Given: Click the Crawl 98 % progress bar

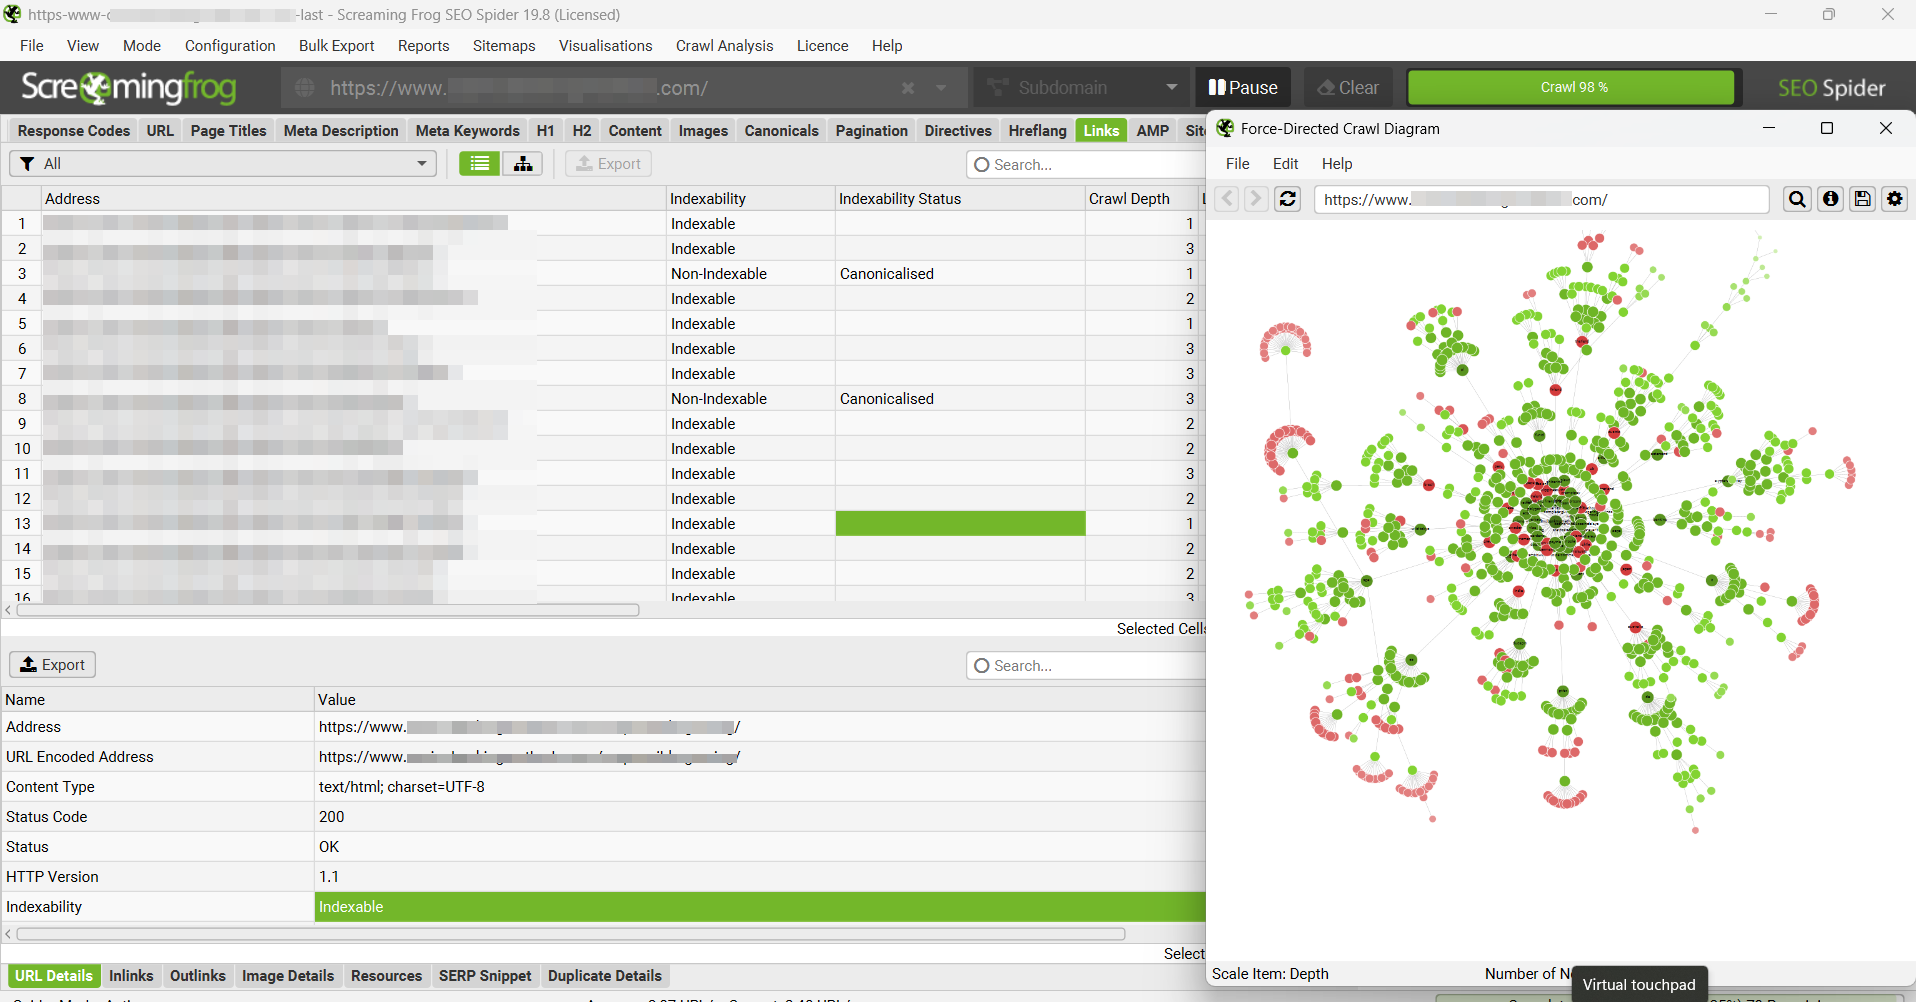Looking at the screenshot, I should (x=1573, y=88).
